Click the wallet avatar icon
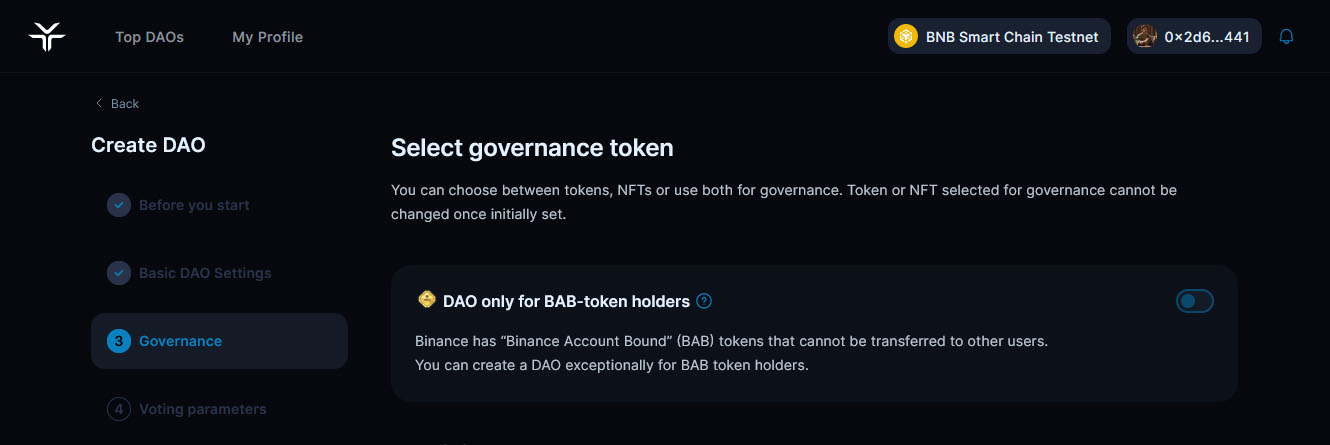 coord(1145,37)
